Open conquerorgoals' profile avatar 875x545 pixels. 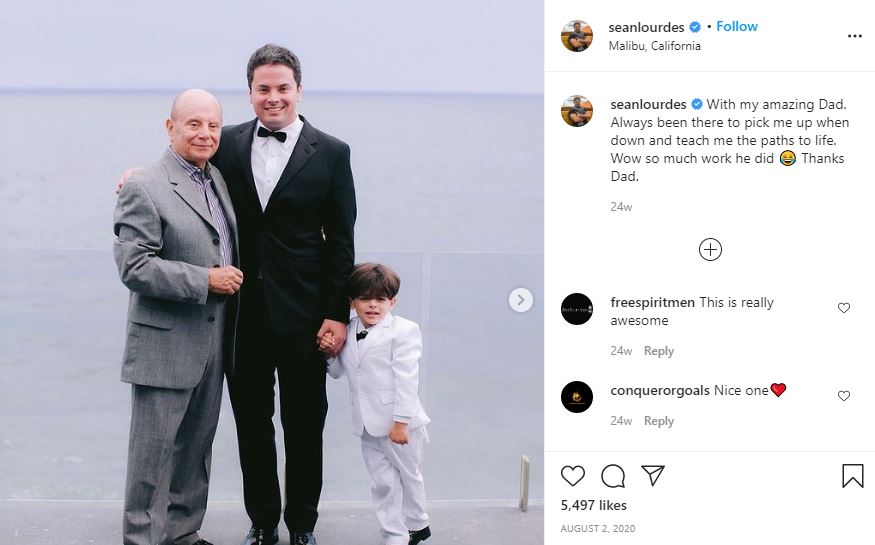click(577, 397)
